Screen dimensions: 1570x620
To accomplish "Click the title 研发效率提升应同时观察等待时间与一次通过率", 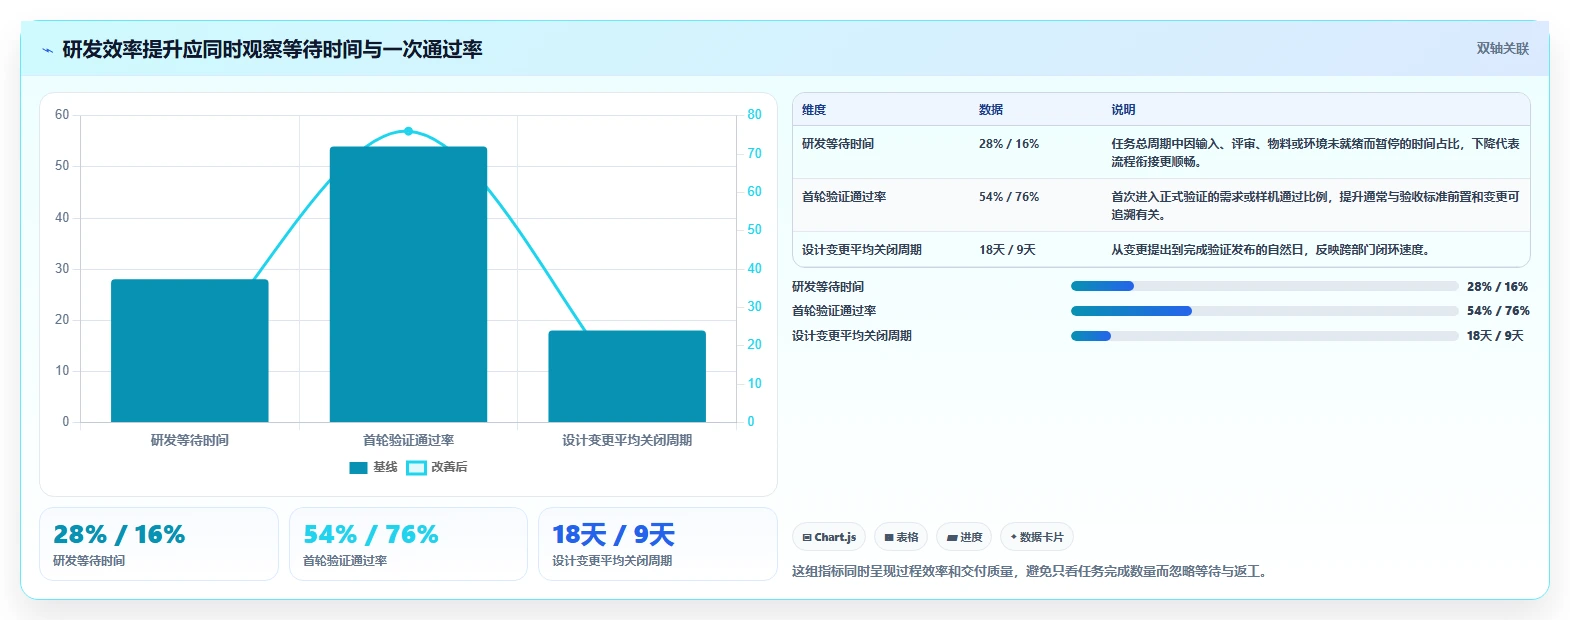I will (x=272, y=49).
